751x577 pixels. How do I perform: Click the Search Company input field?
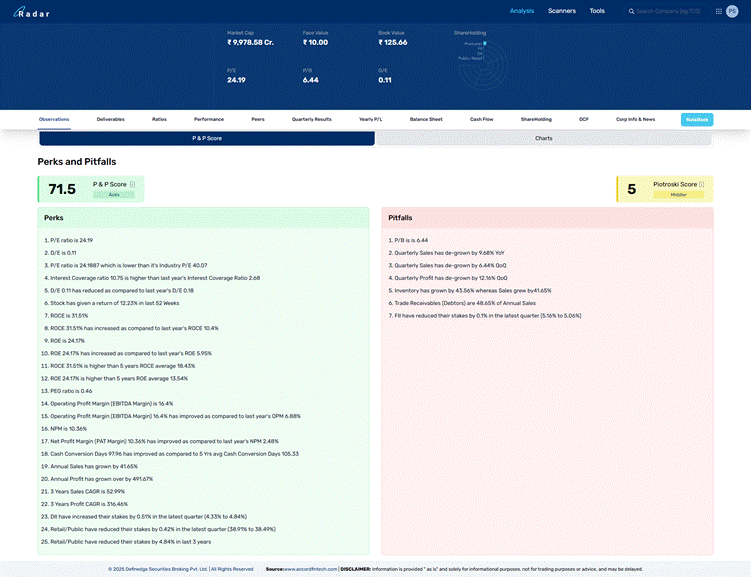(x=668, y=11)
